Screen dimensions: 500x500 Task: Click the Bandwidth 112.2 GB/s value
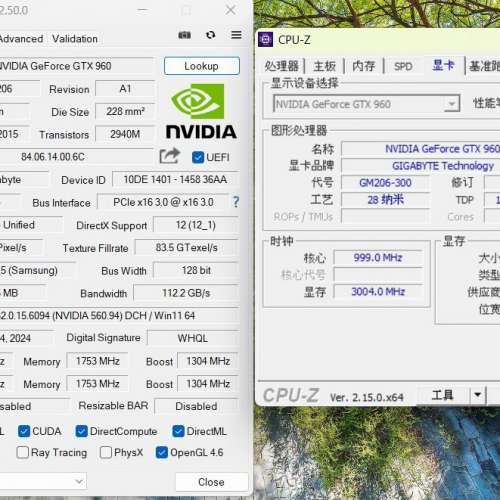(186, 293)
